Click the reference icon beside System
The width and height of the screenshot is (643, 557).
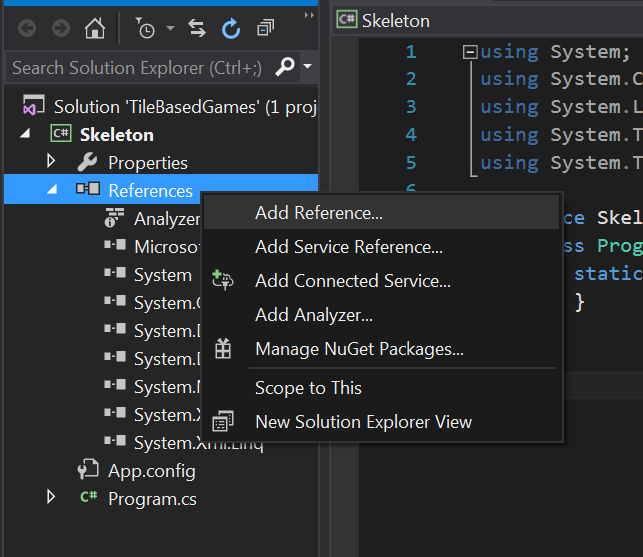(x=115, y=273)
